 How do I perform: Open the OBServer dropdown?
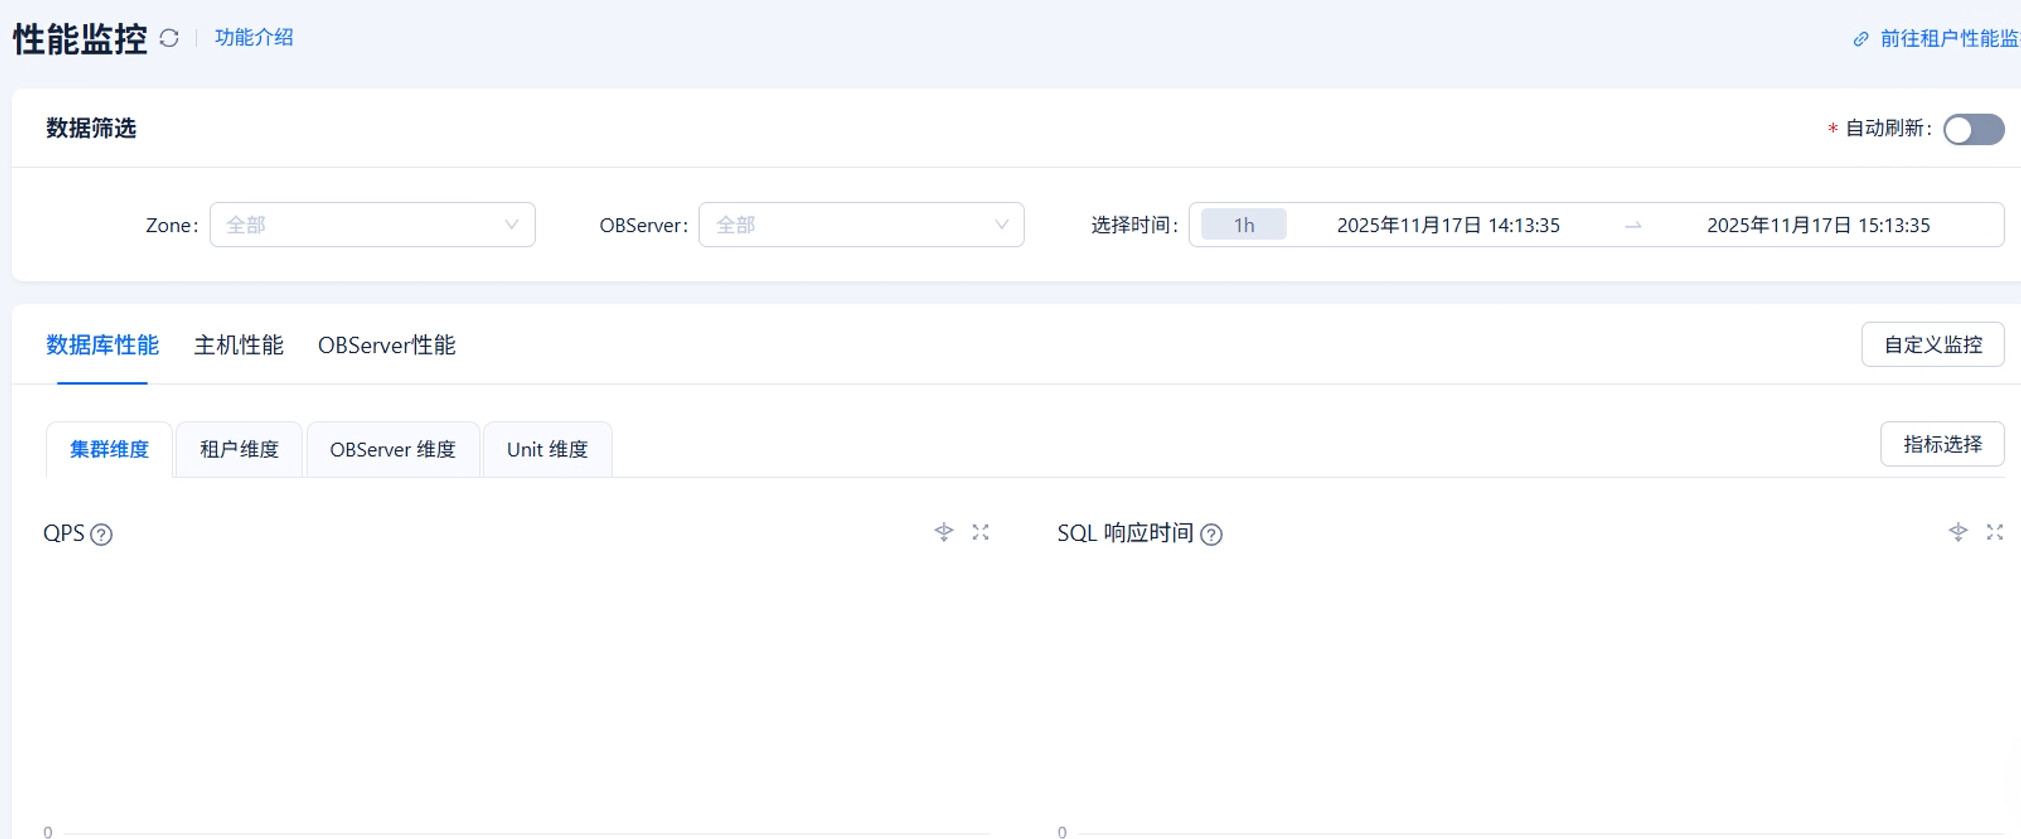pos(860,225)
